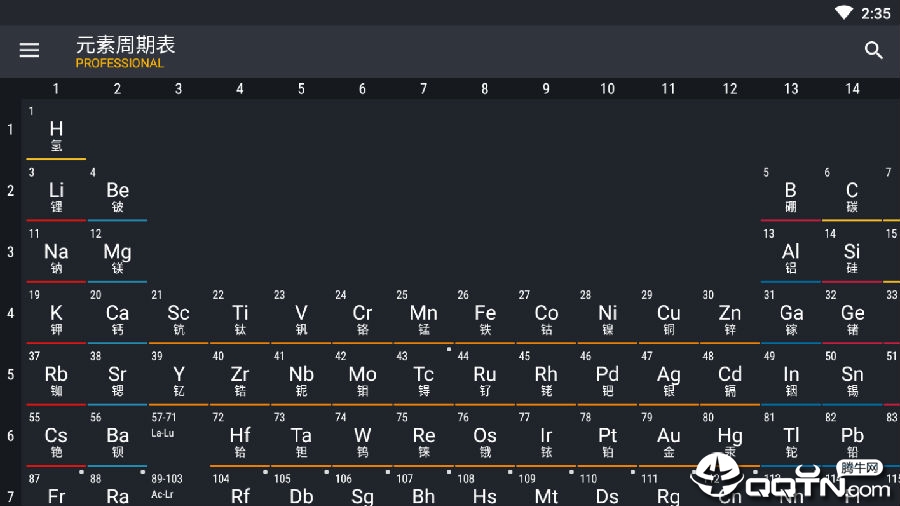
Task: Tap the Carbon (C) element tile
Action: [x=852, y=193]
